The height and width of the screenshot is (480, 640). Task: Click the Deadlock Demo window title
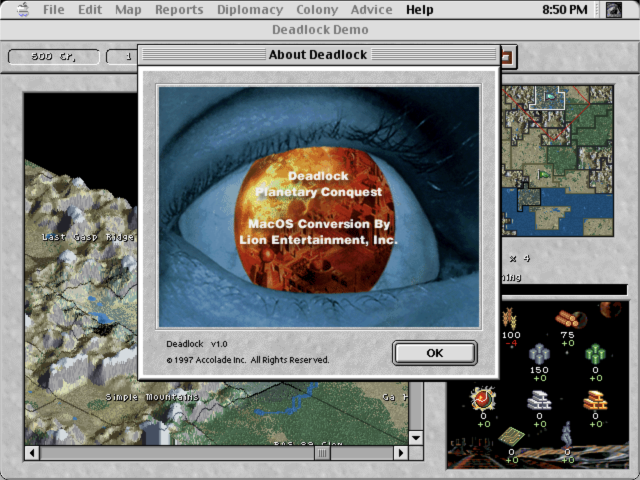(x=320, y=30)
